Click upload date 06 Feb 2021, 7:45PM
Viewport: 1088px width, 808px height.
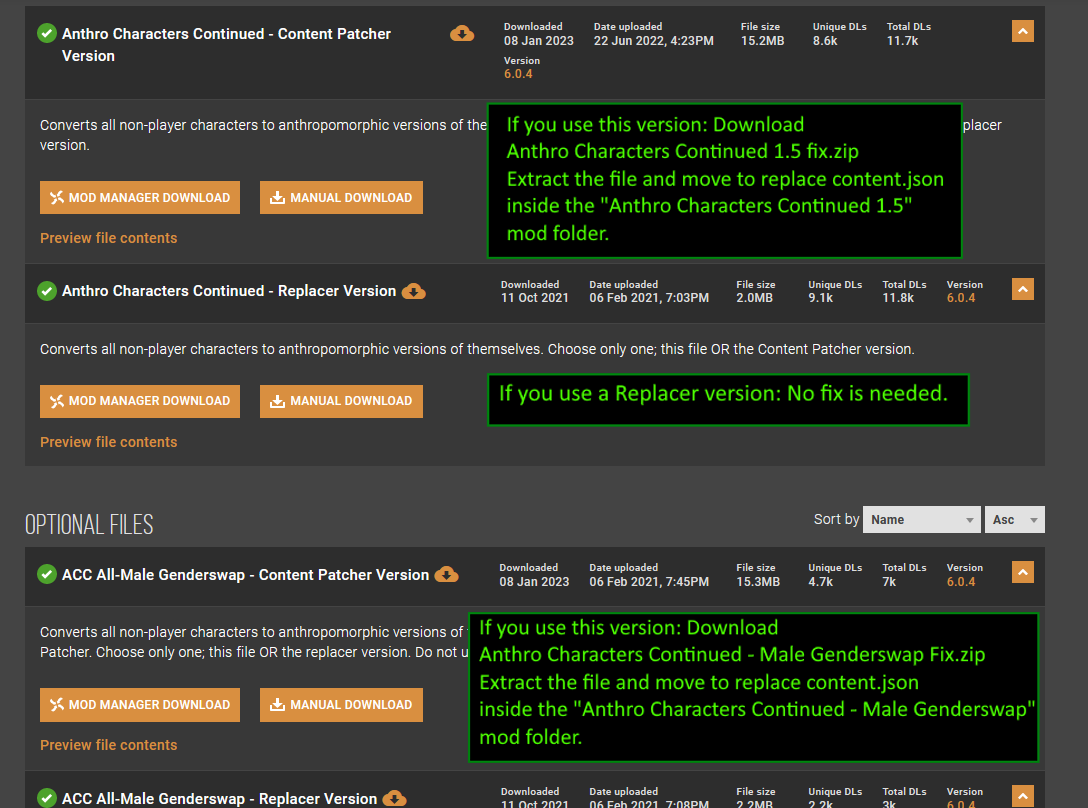coord(649,582)
